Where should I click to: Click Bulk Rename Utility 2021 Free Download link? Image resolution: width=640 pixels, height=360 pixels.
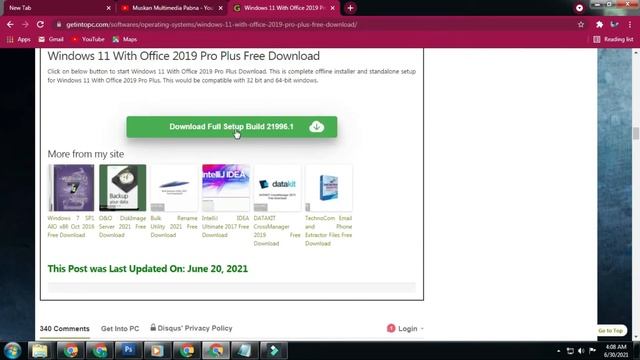(174, 227)
